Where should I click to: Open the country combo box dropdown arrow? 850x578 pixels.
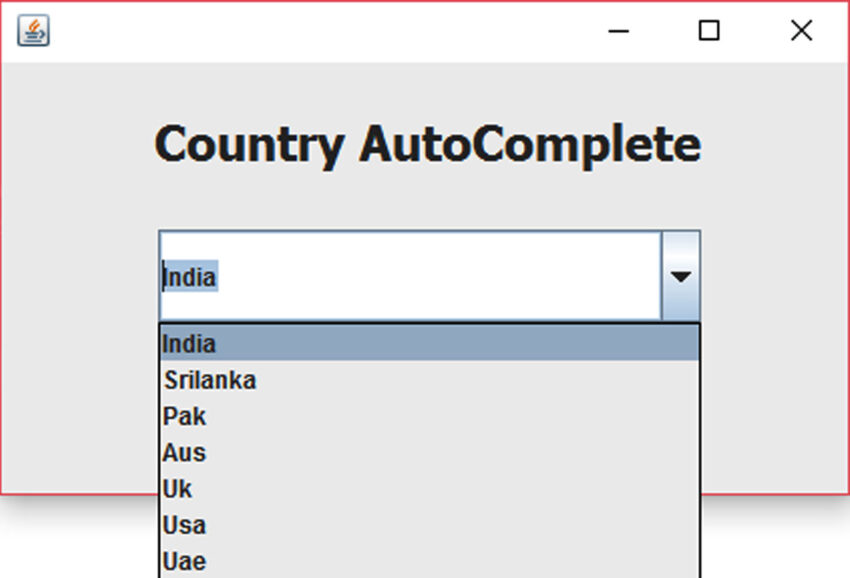pyautogui.click(x=681, y=275)
